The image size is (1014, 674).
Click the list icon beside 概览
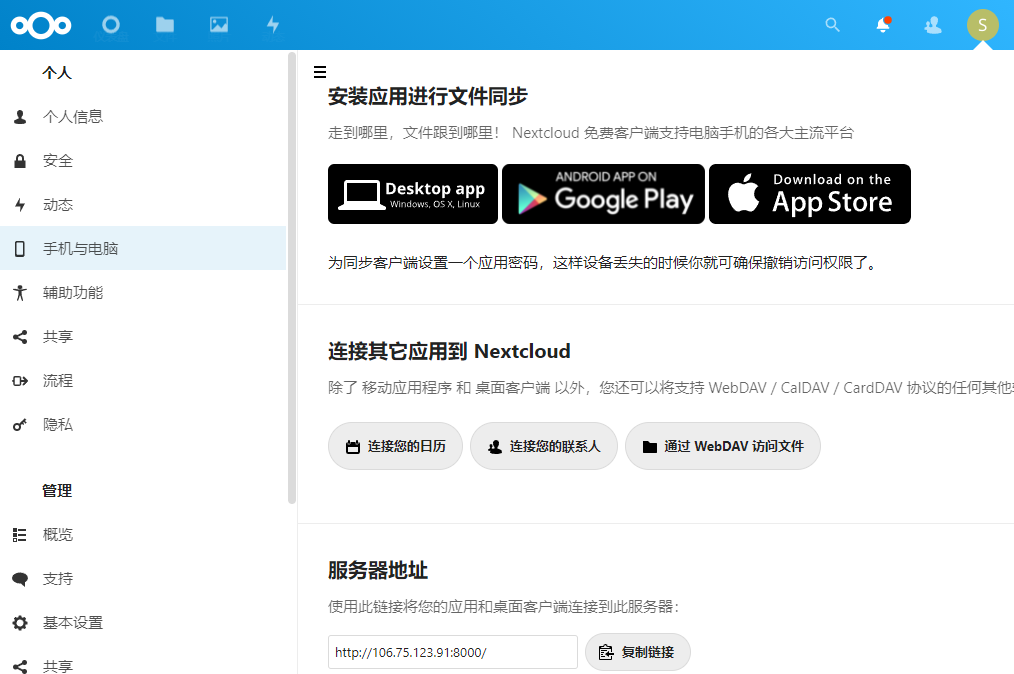20,535
